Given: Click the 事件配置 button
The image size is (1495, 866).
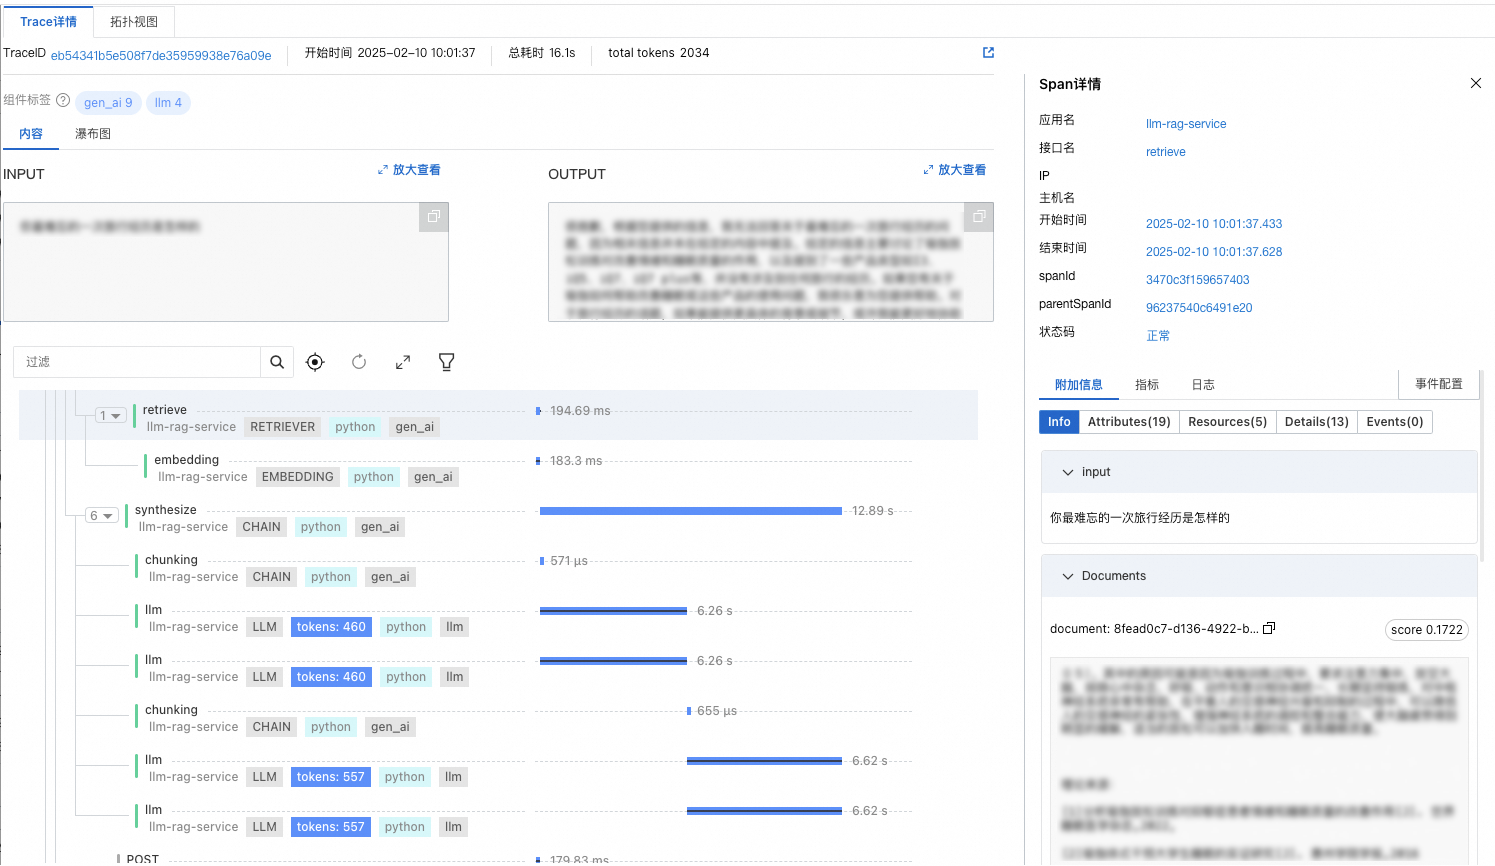Looking at the screenshot, I should tap(1439, 384).
